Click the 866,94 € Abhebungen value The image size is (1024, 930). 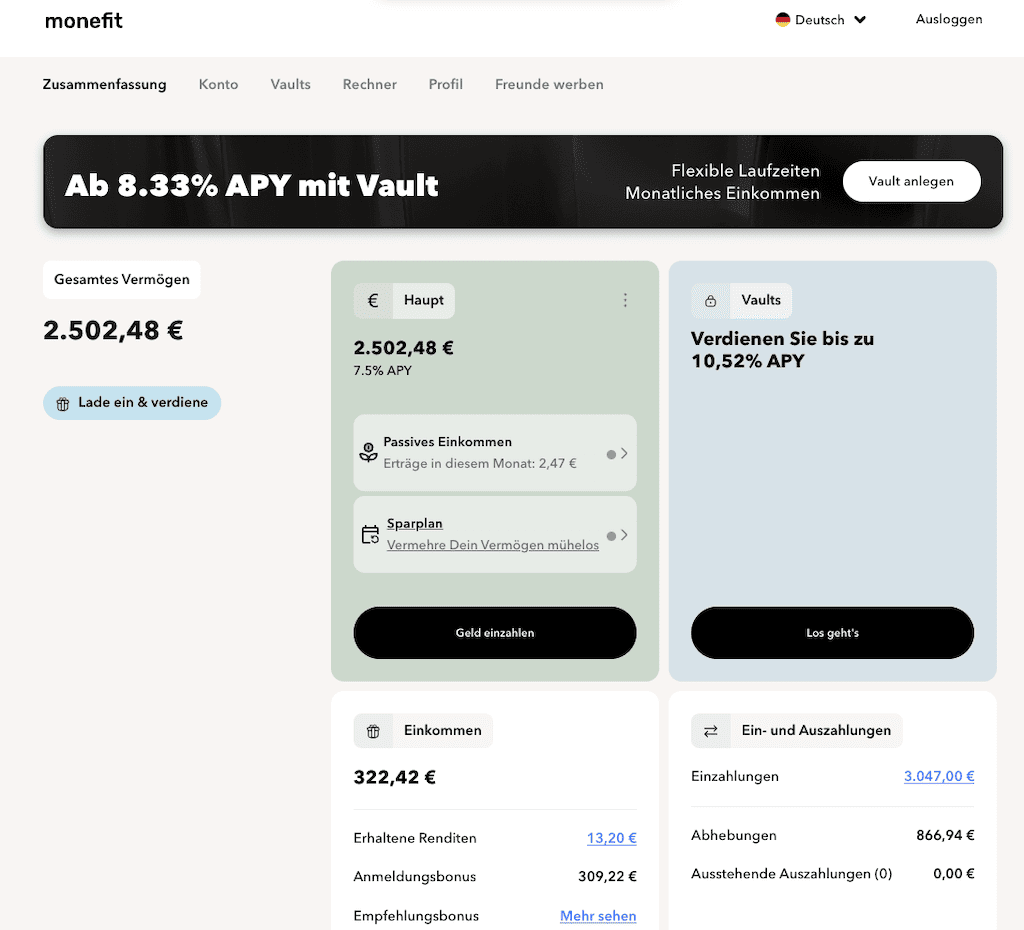(945, 835)
